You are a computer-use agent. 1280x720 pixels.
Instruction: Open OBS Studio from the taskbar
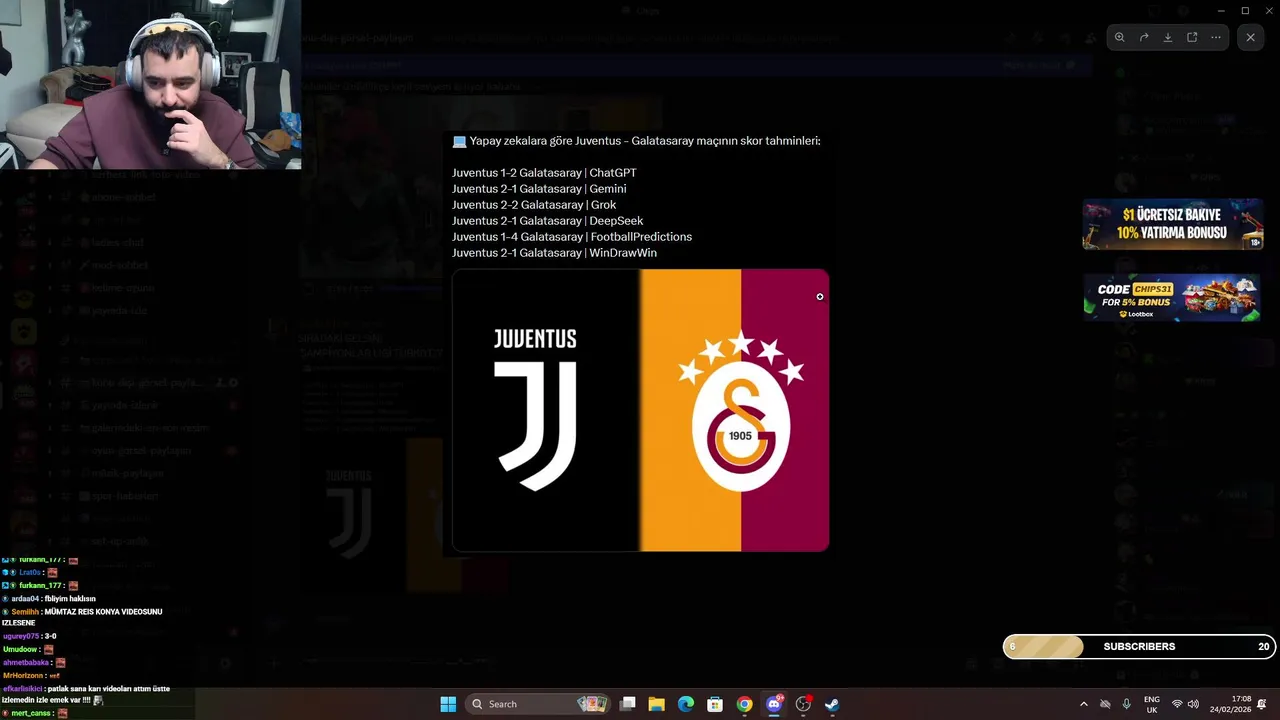803,704
